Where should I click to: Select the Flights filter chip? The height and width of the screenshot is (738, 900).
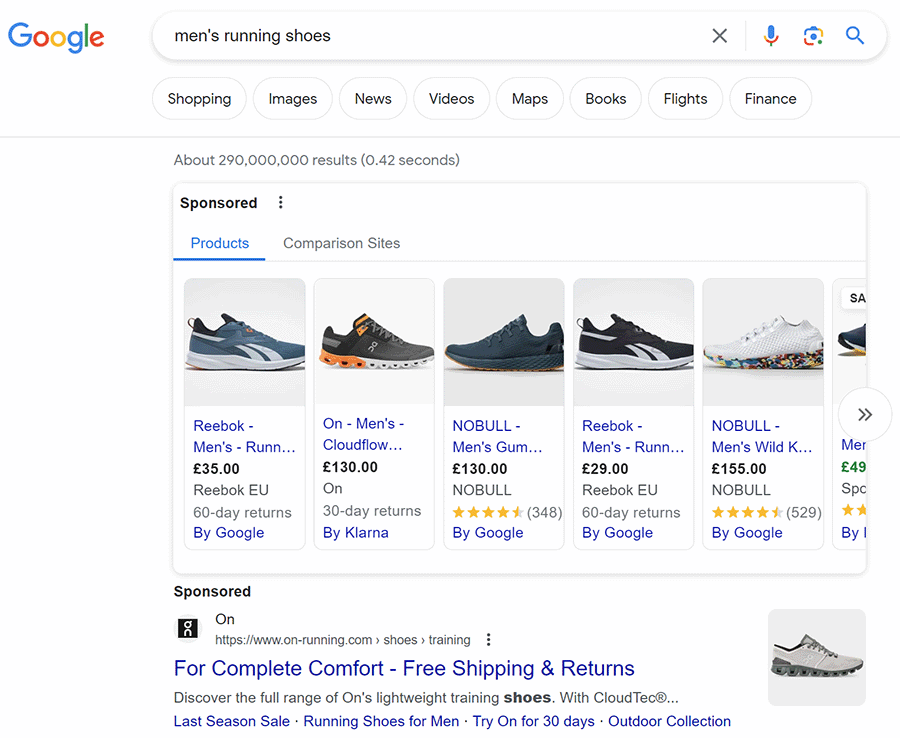(x=685, y=99)
